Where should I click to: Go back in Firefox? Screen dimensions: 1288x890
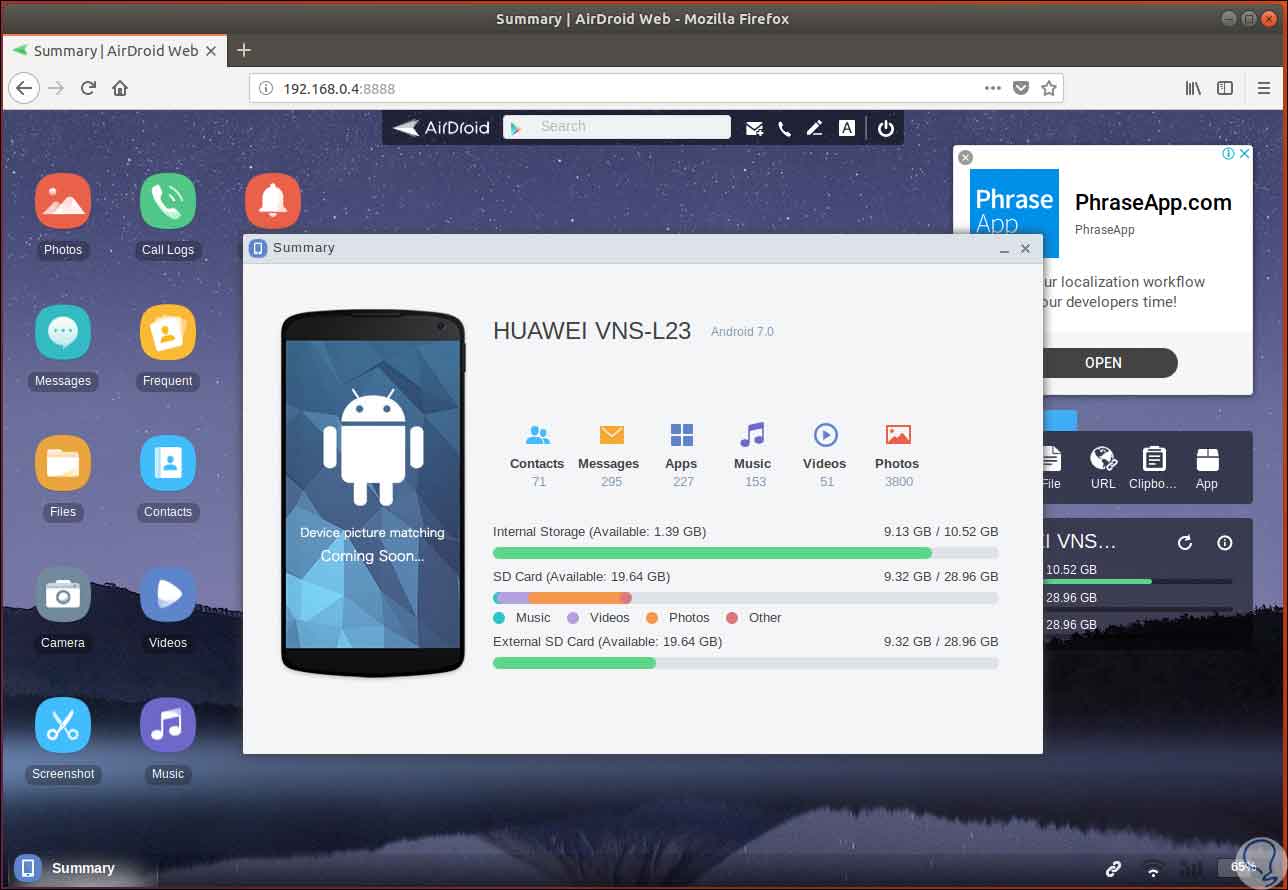[x=24, y=88]
